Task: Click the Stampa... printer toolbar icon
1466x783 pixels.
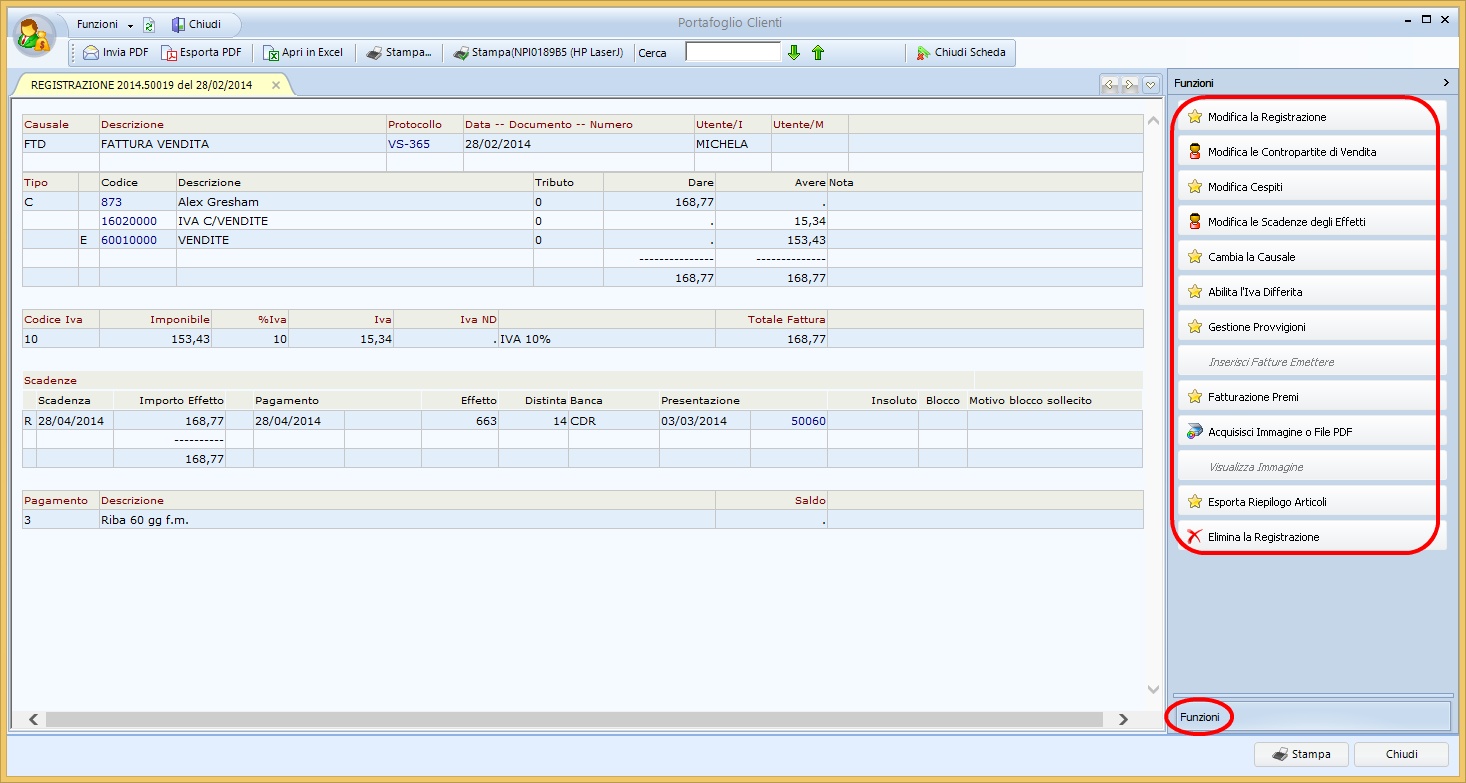Action: tap(373, 53)
